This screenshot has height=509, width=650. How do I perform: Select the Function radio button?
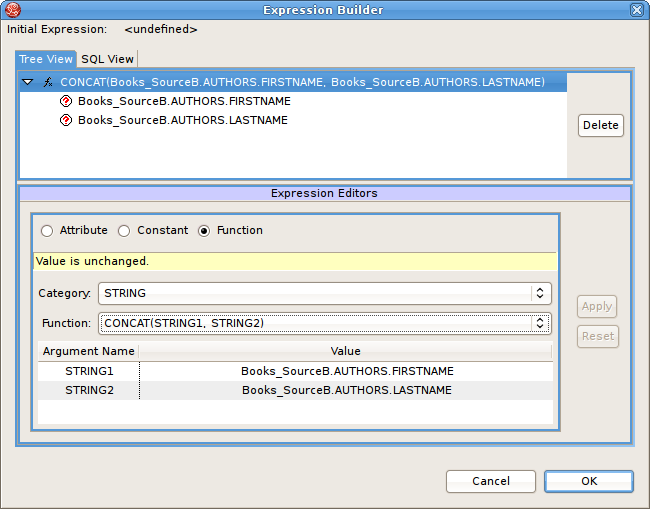pos(204,231)
